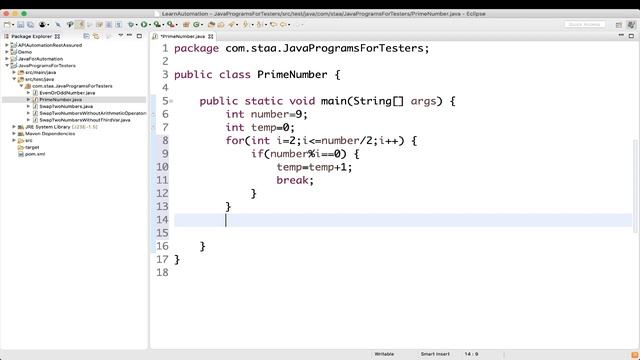Collapse the com.staa.JavaProgramsForTesters package
This screenshot has width=640, height=360.
pyautogui.click(x=21, y=86)
